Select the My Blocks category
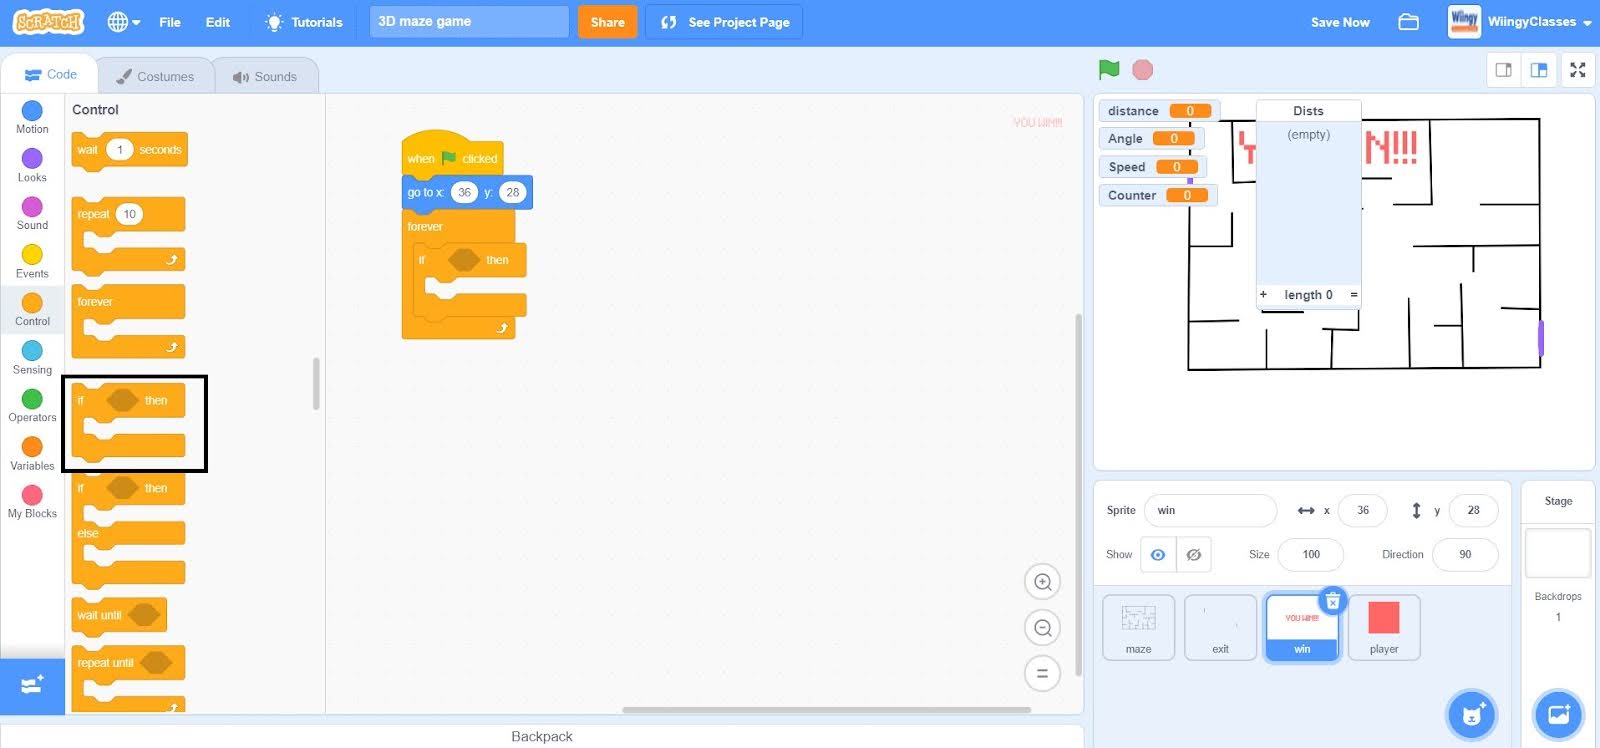The height and width of the screenshot is (748, 1600). pyautogui.click(x=32, y=501)
